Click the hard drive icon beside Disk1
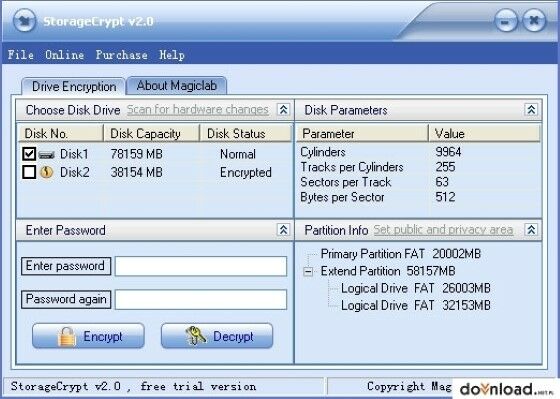Image resolution: width=560 pixels, height=399 pixels. 46,155
